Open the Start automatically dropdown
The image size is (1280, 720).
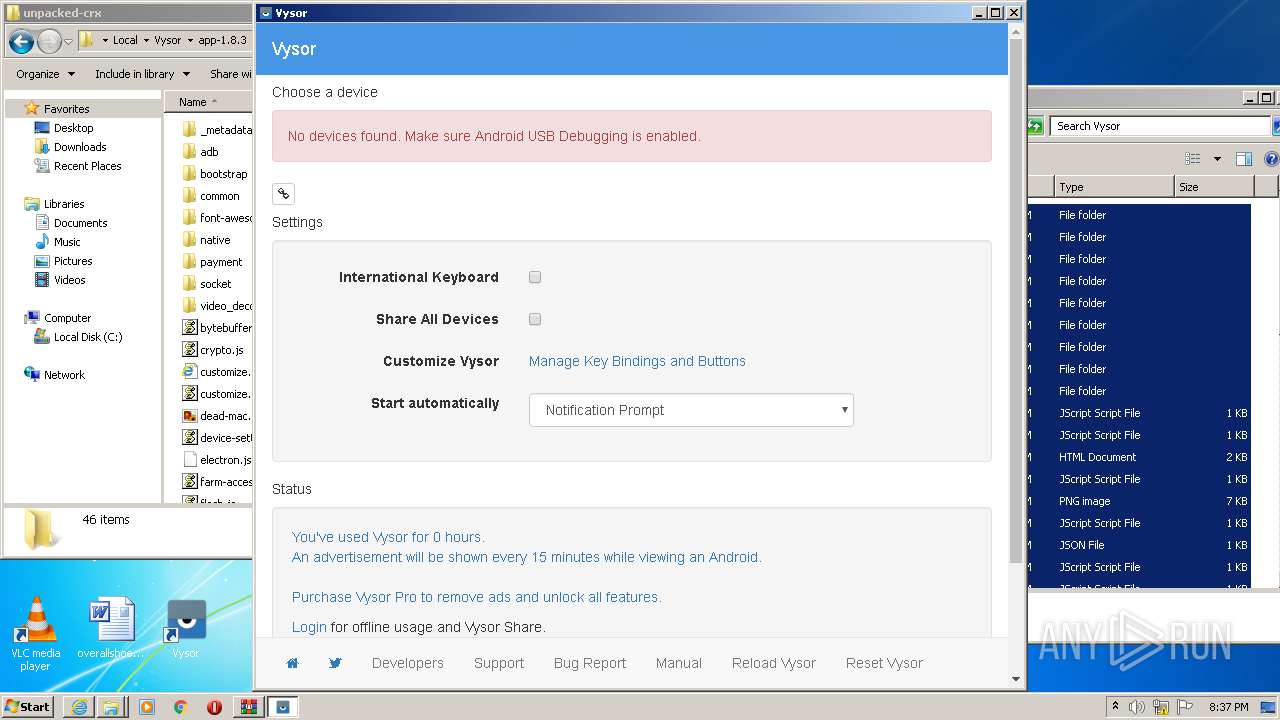(691, 410)
